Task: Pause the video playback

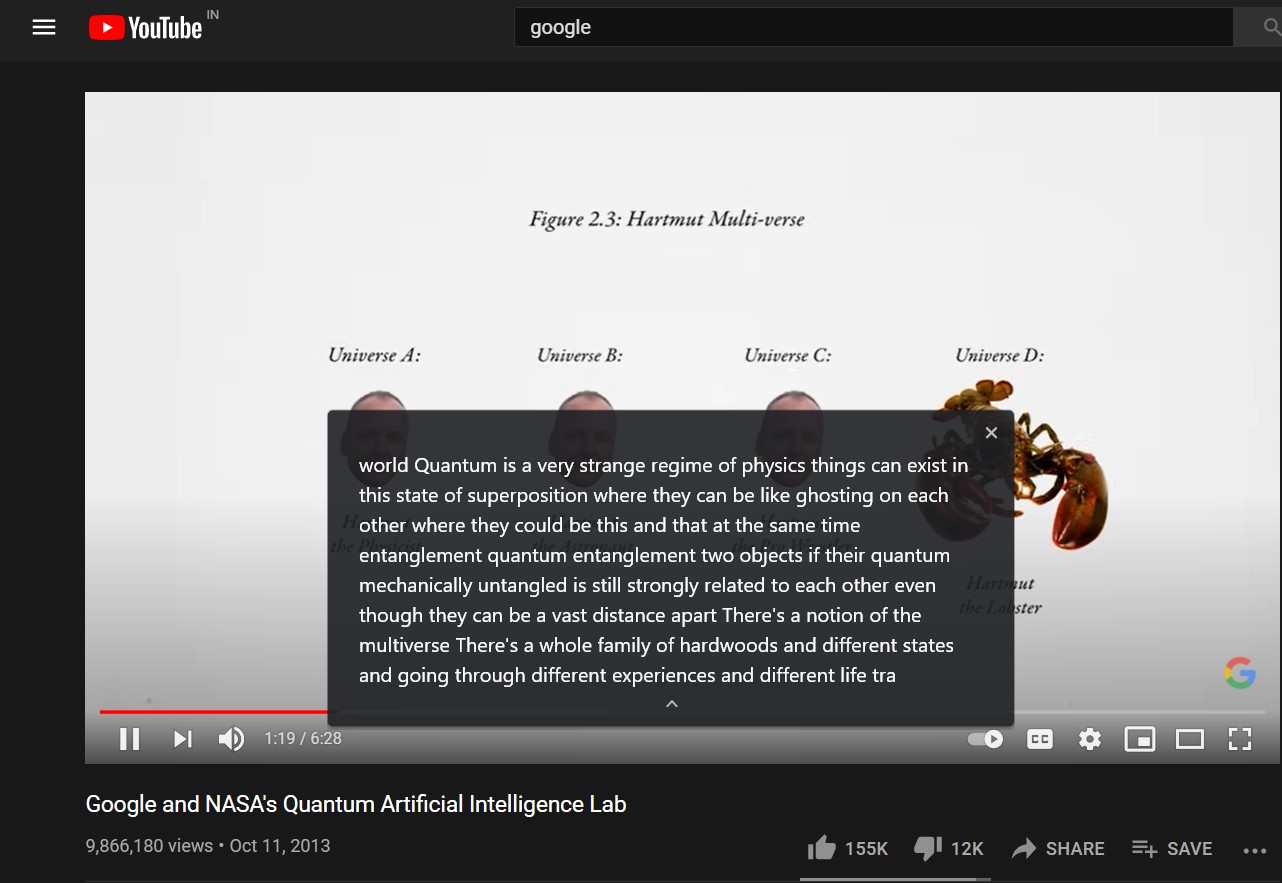Action: click(x=129, y=738)
